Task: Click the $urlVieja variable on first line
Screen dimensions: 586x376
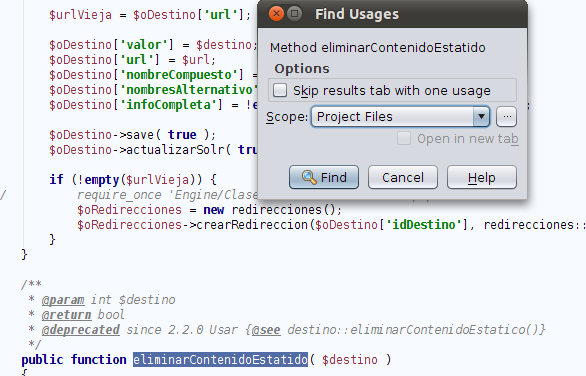Action: point(80,15)
